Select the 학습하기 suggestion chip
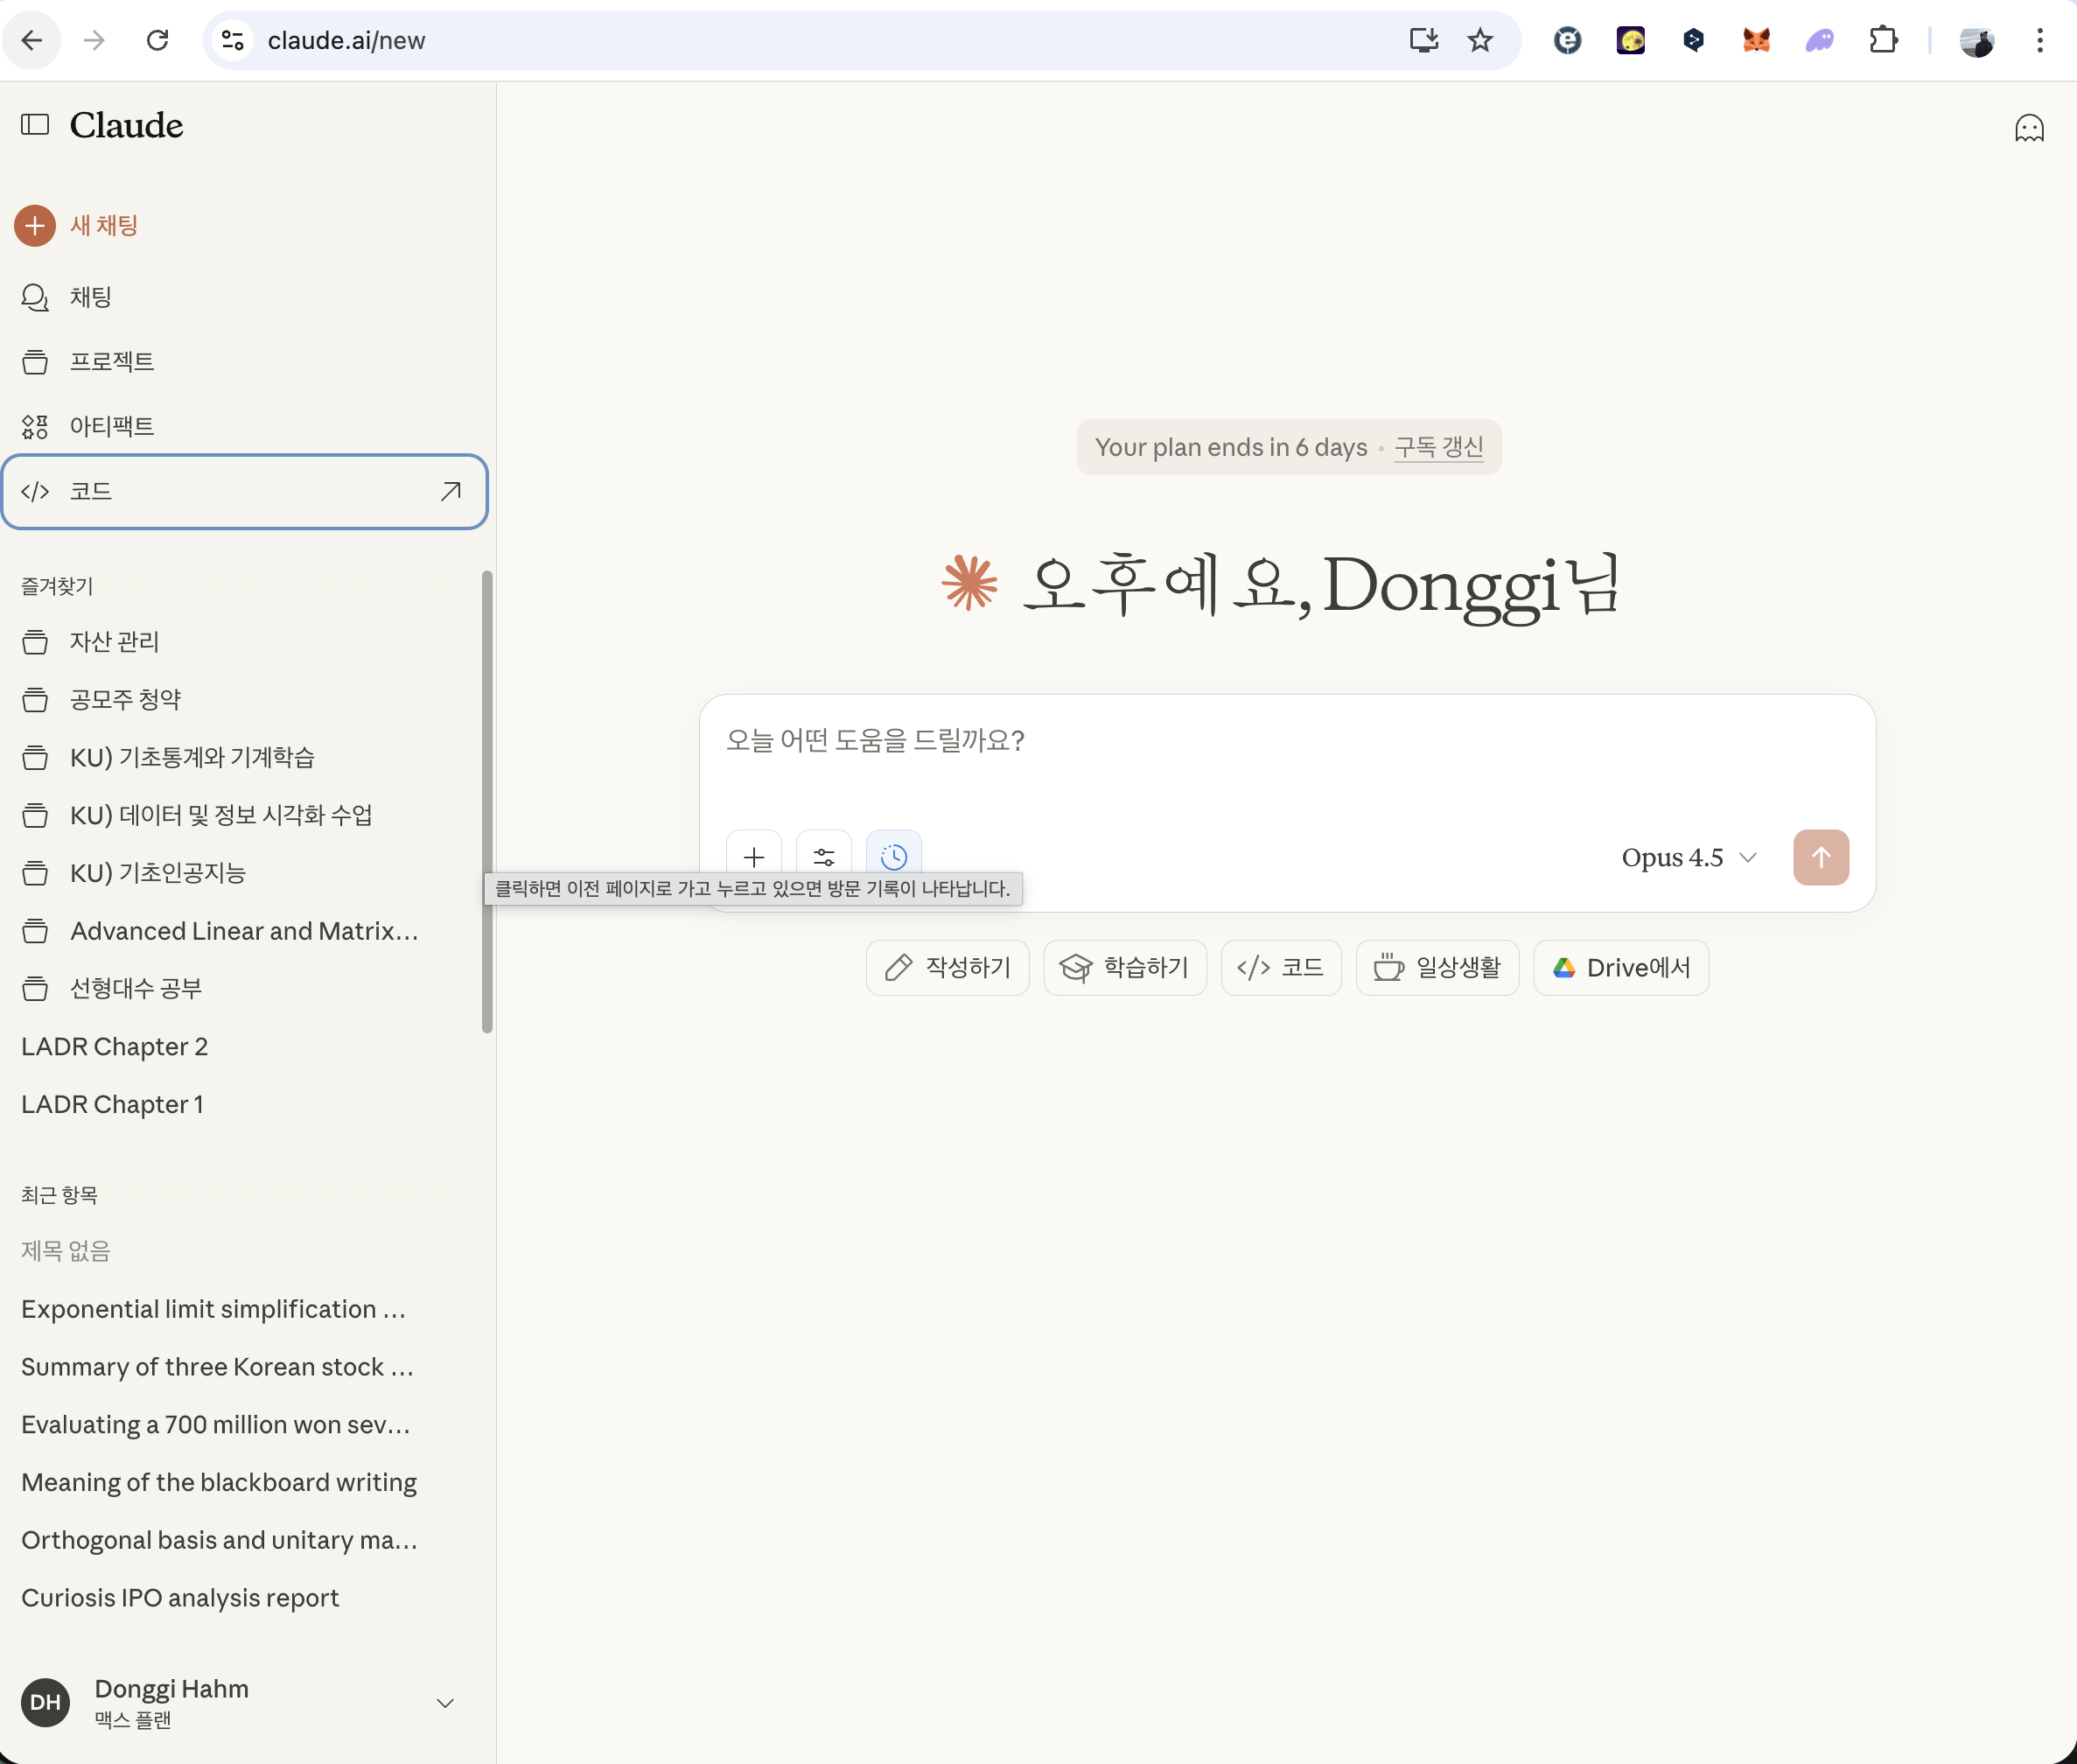Image resolution: width=2077 pixels, height=1764 pixels. click(x=1125, y=967)
